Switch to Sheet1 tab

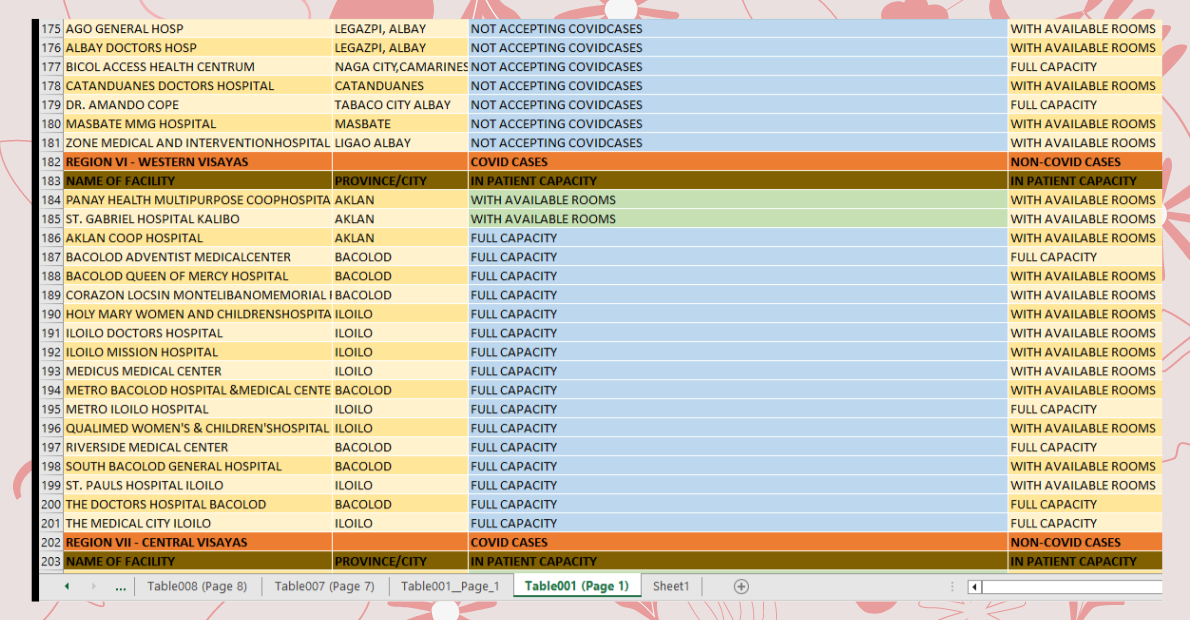pyautogui.click(x=671, y=586)
